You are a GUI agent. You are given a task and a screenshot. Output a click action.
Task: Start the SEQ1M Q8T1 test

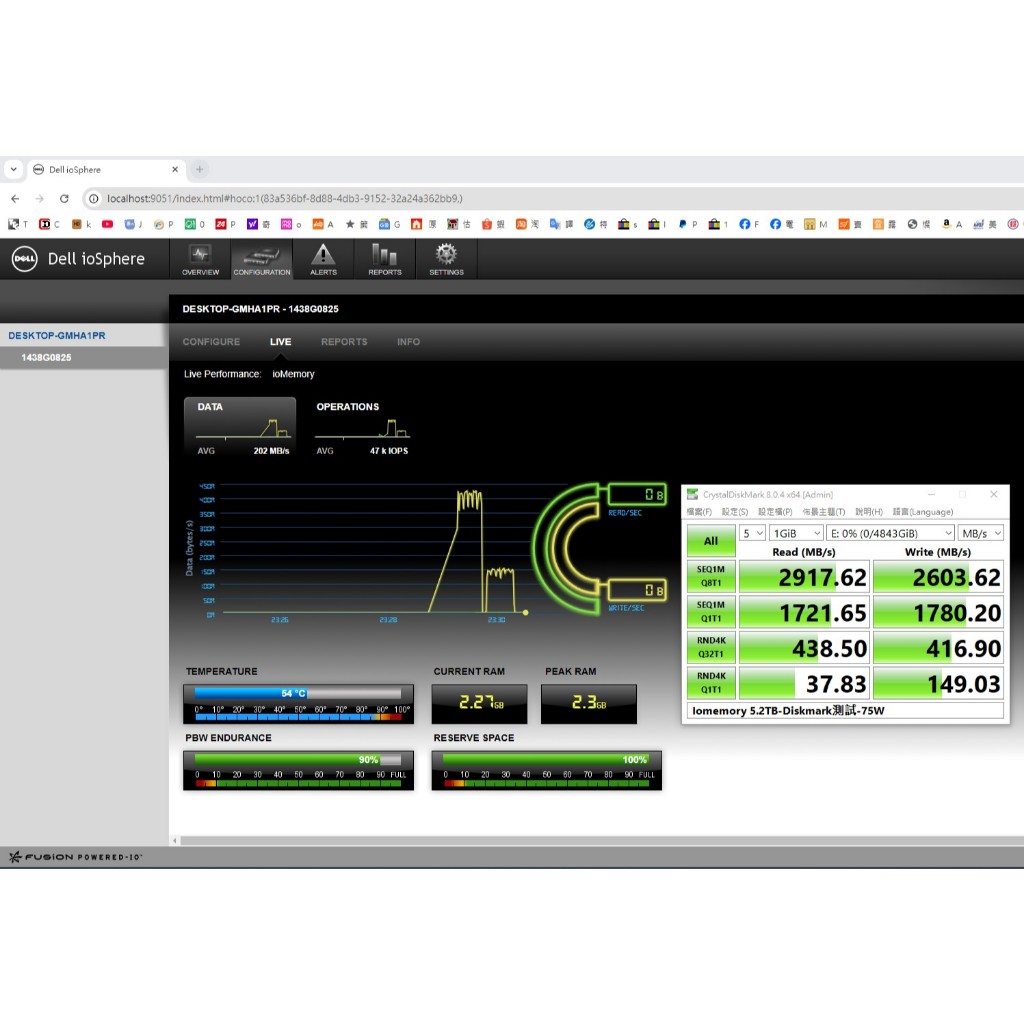click(x=710, y=575)
